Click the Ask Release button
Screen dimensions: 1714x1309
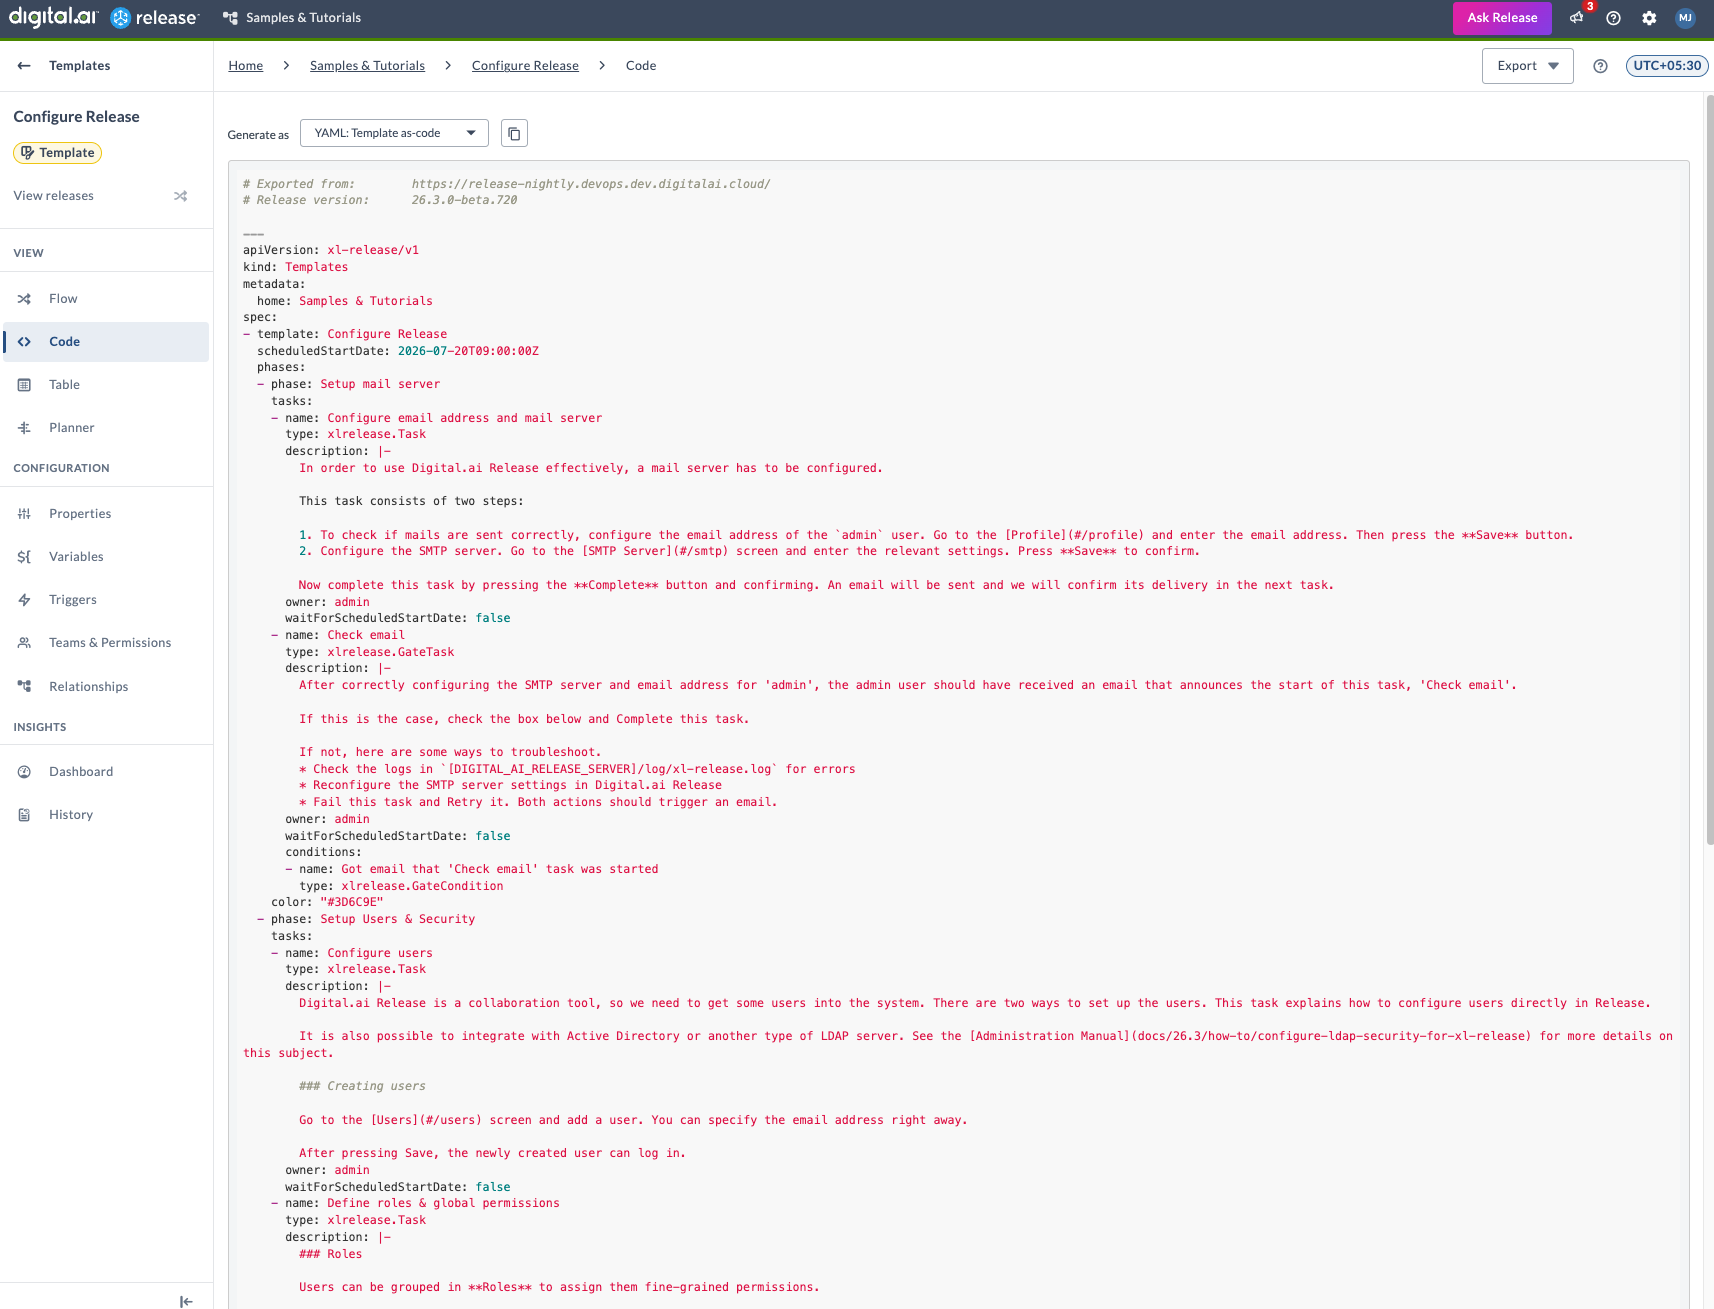click(x=1502, y=18)
